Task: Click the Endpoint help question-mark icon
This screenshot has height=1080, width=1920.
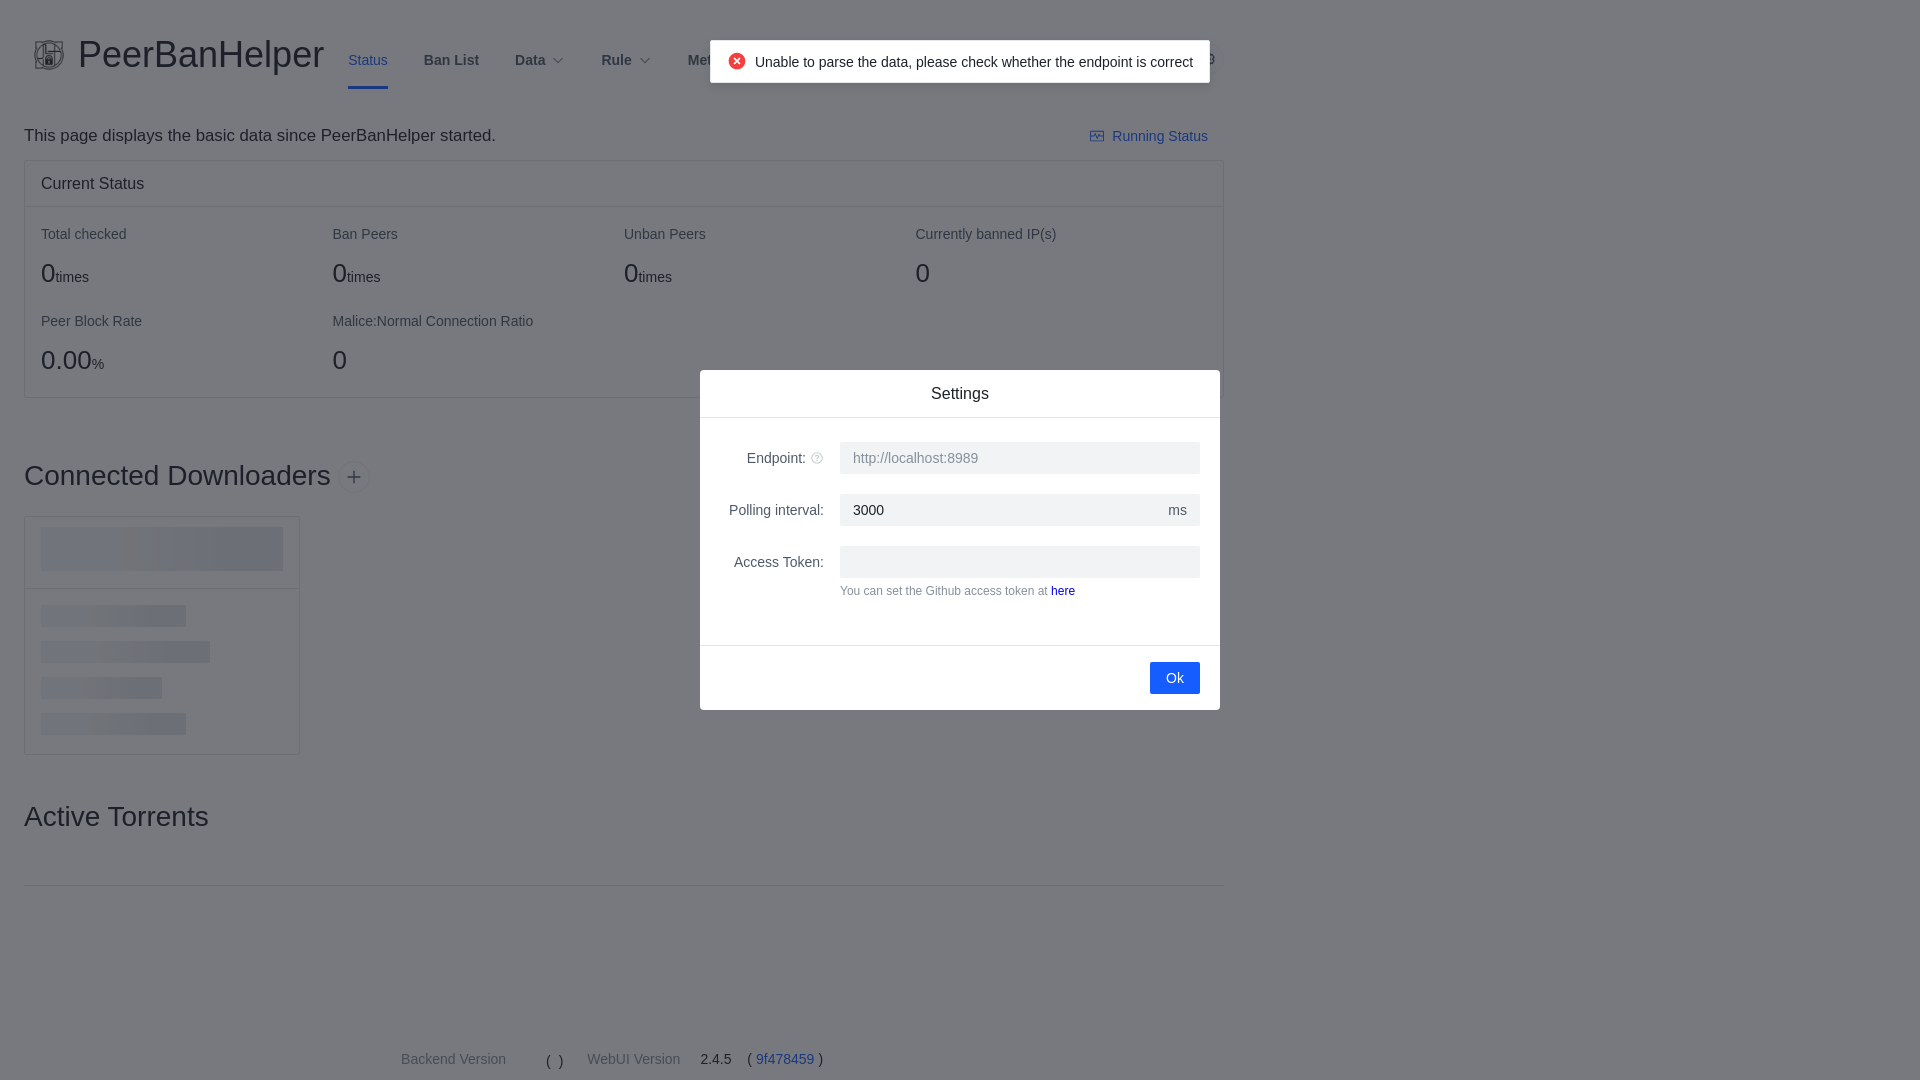Action: (817, 458)
